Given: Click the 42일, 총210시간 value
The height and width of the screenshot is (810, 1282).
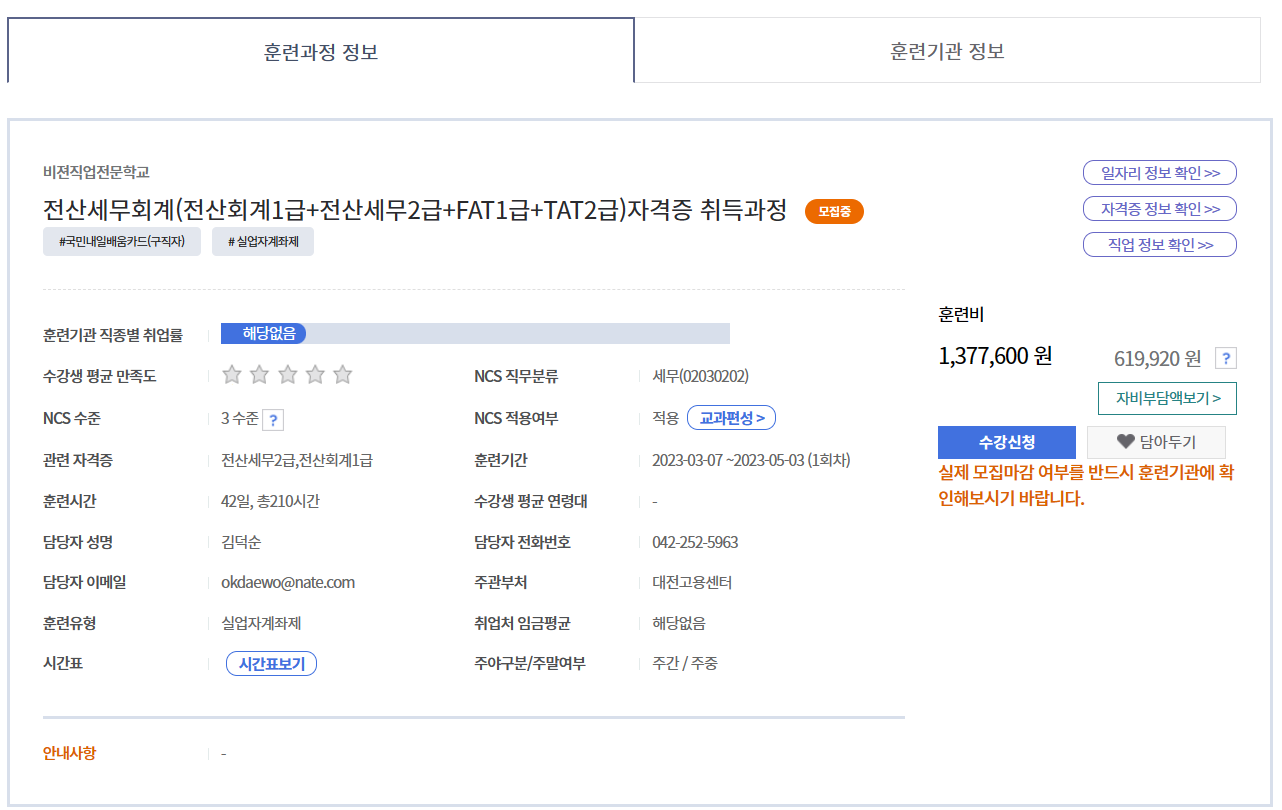Looking at the screenshot, I should (270, 502).
